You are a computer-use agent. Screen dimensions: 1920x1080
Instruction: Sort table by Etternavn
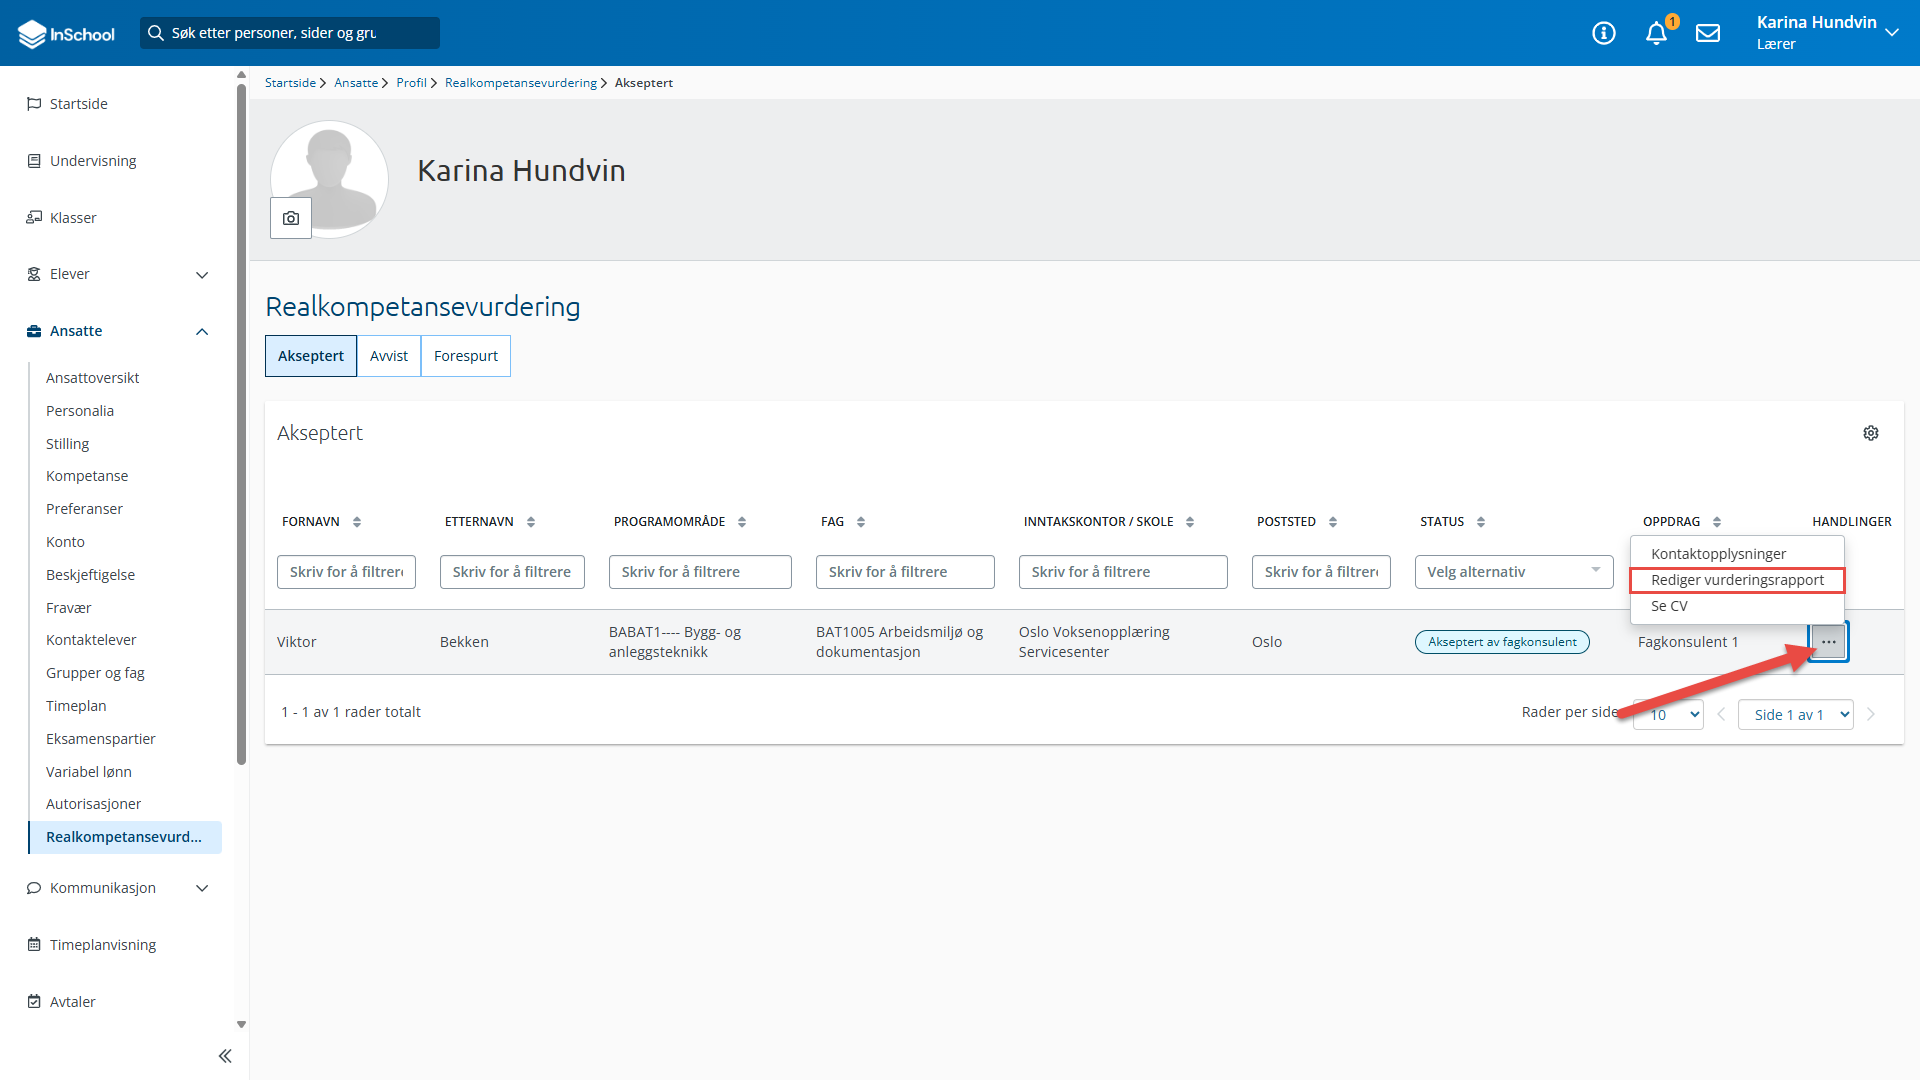point(531,522)
